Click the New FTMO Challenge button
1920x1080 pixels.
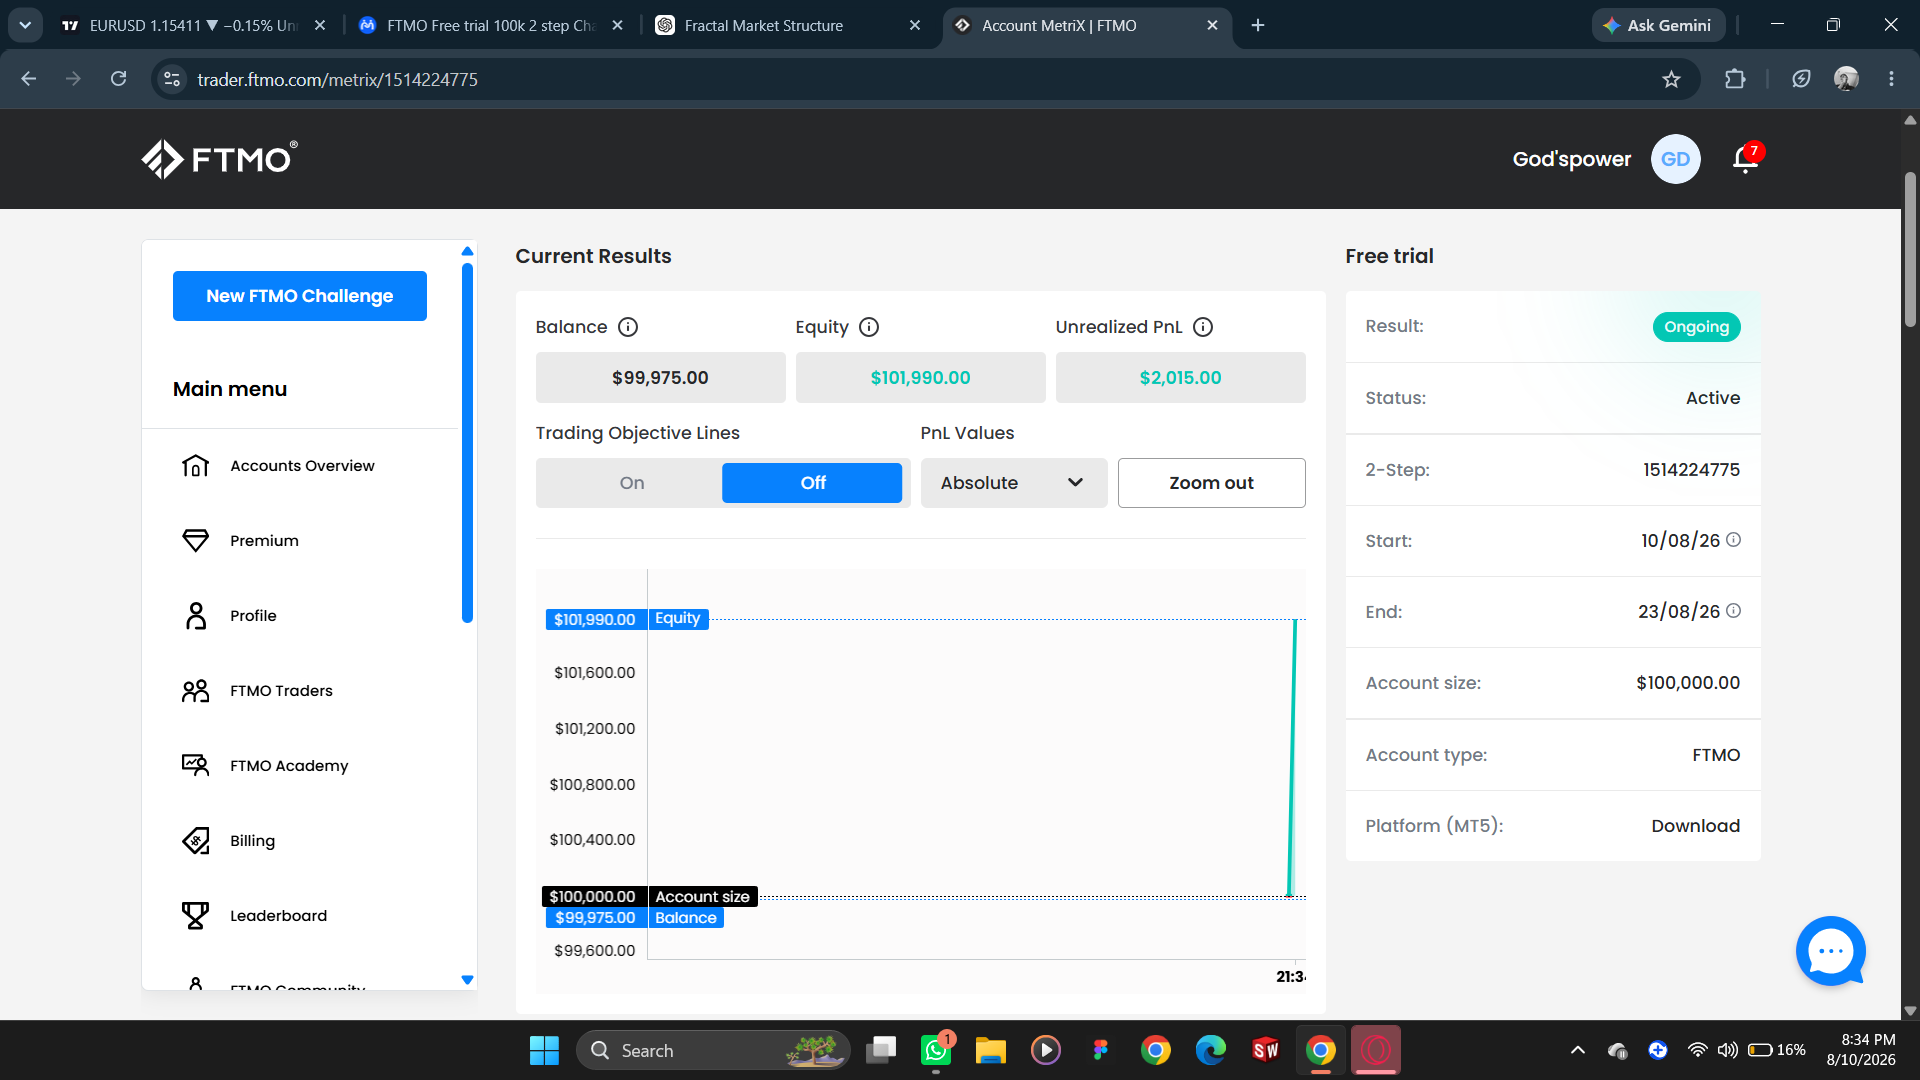coord(300,296)
